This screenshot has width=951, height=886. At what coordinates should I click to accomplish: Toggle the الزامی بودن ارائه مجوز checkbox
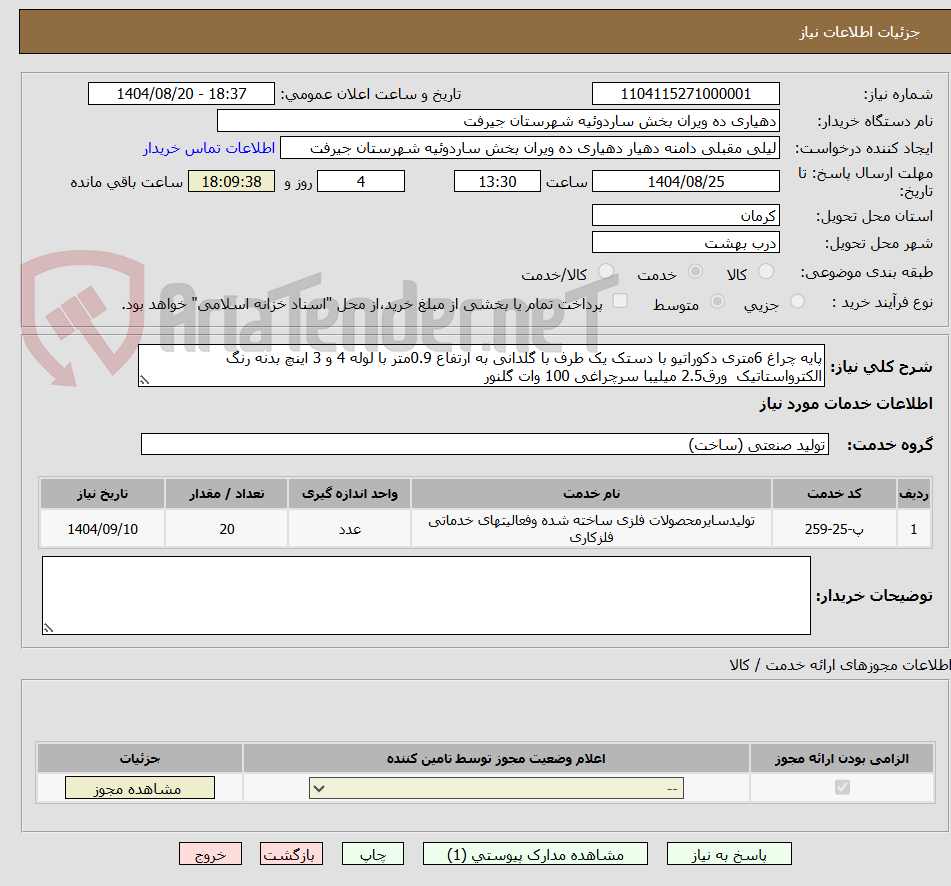(x=842, y=787)
